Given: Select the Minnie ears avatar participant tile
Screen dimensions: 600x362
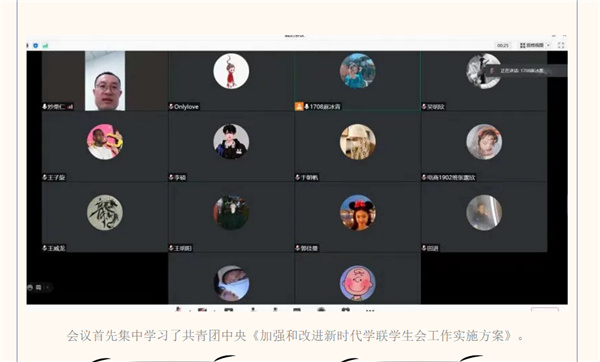Looking at the screenshot, I should [x=358, y=217].
